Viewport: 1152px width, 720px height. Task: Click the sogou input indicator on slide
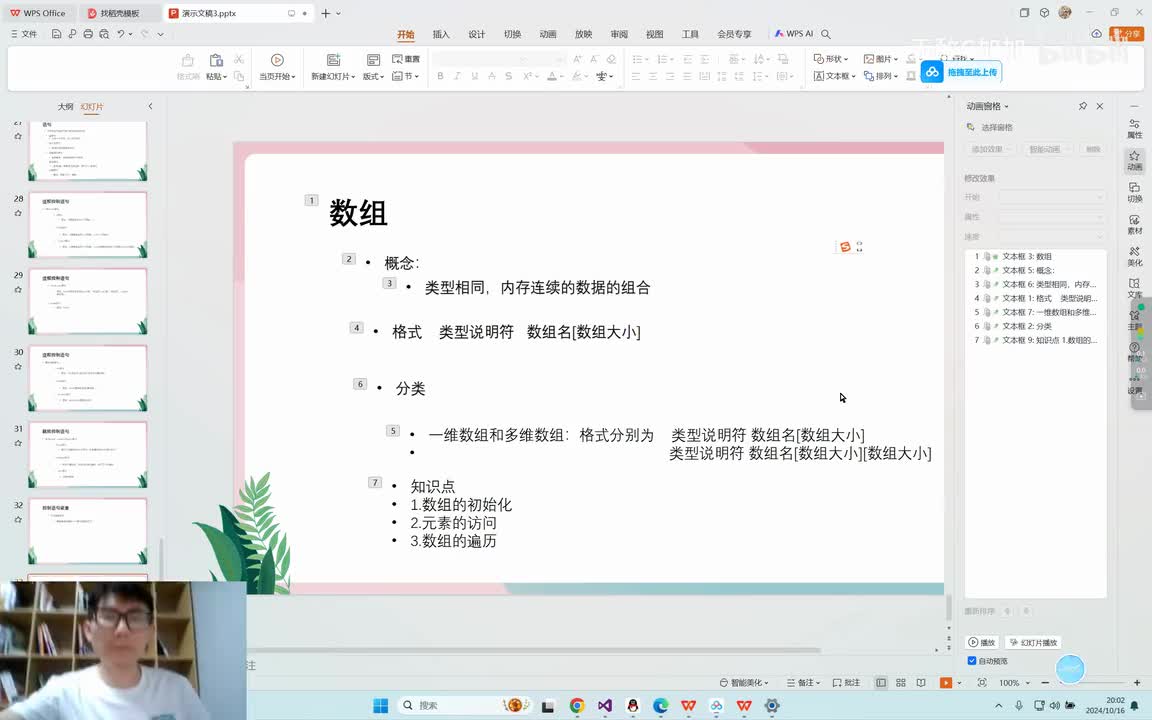845,247
